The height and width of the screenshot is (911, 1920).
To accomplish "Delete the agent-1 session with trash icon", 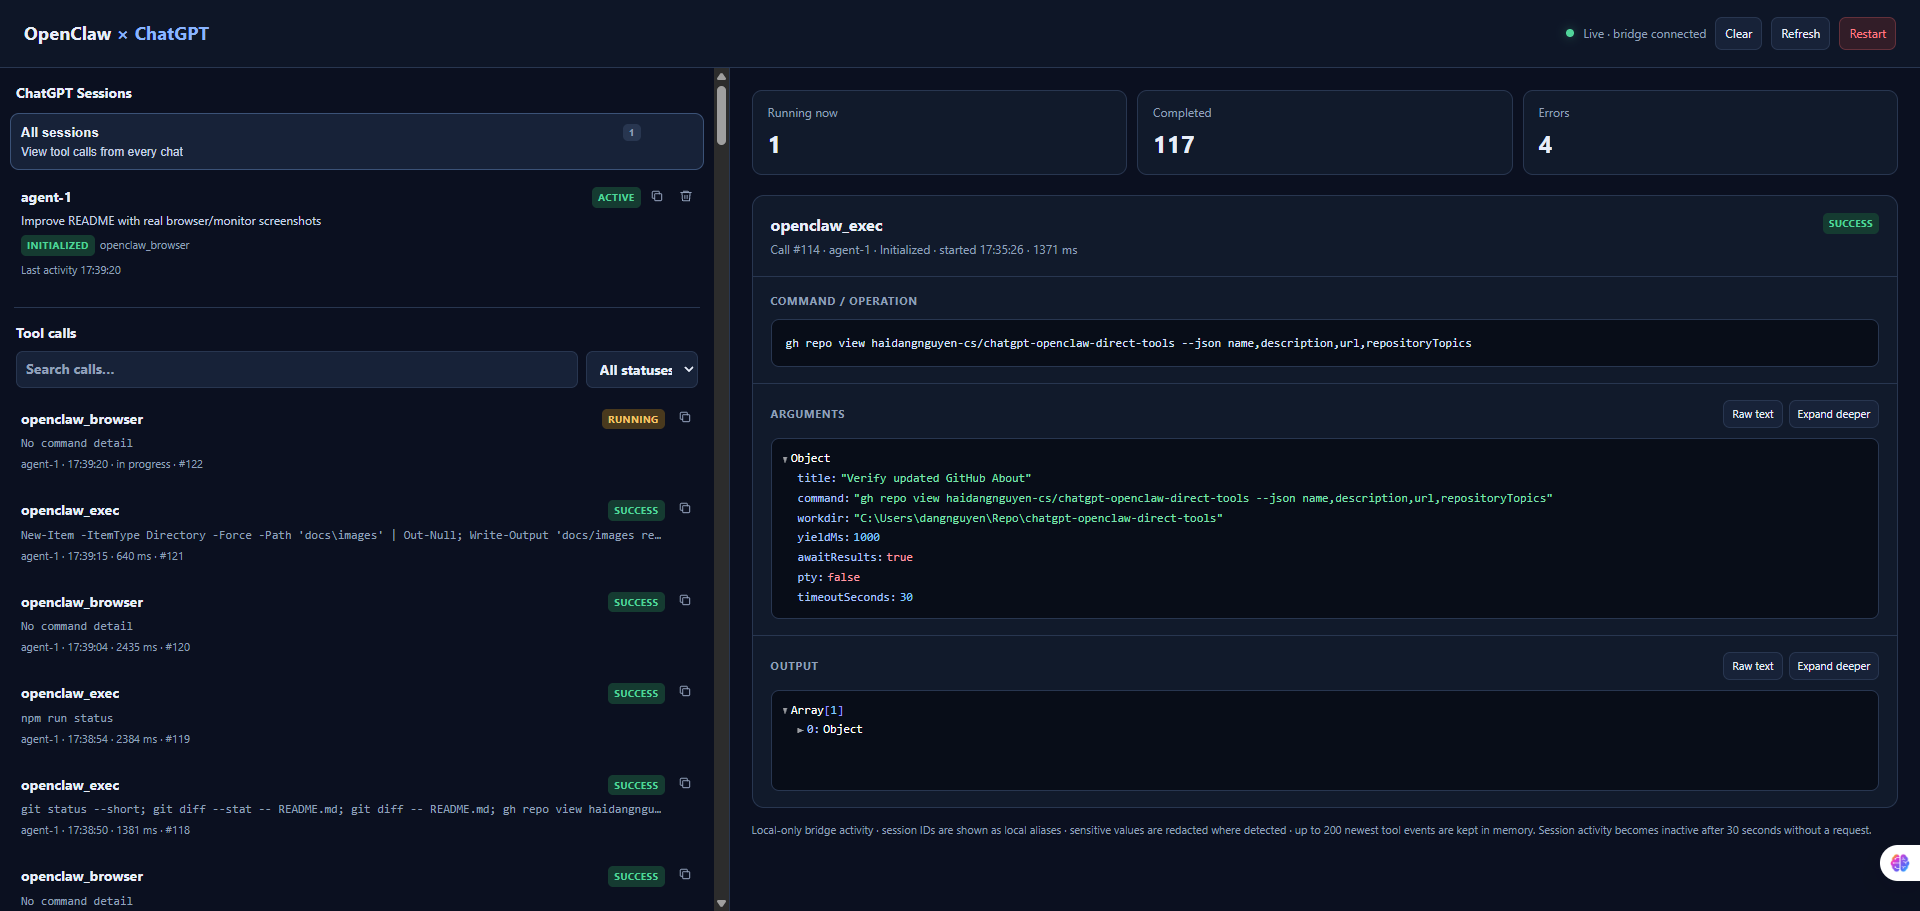I will [686, 196].
